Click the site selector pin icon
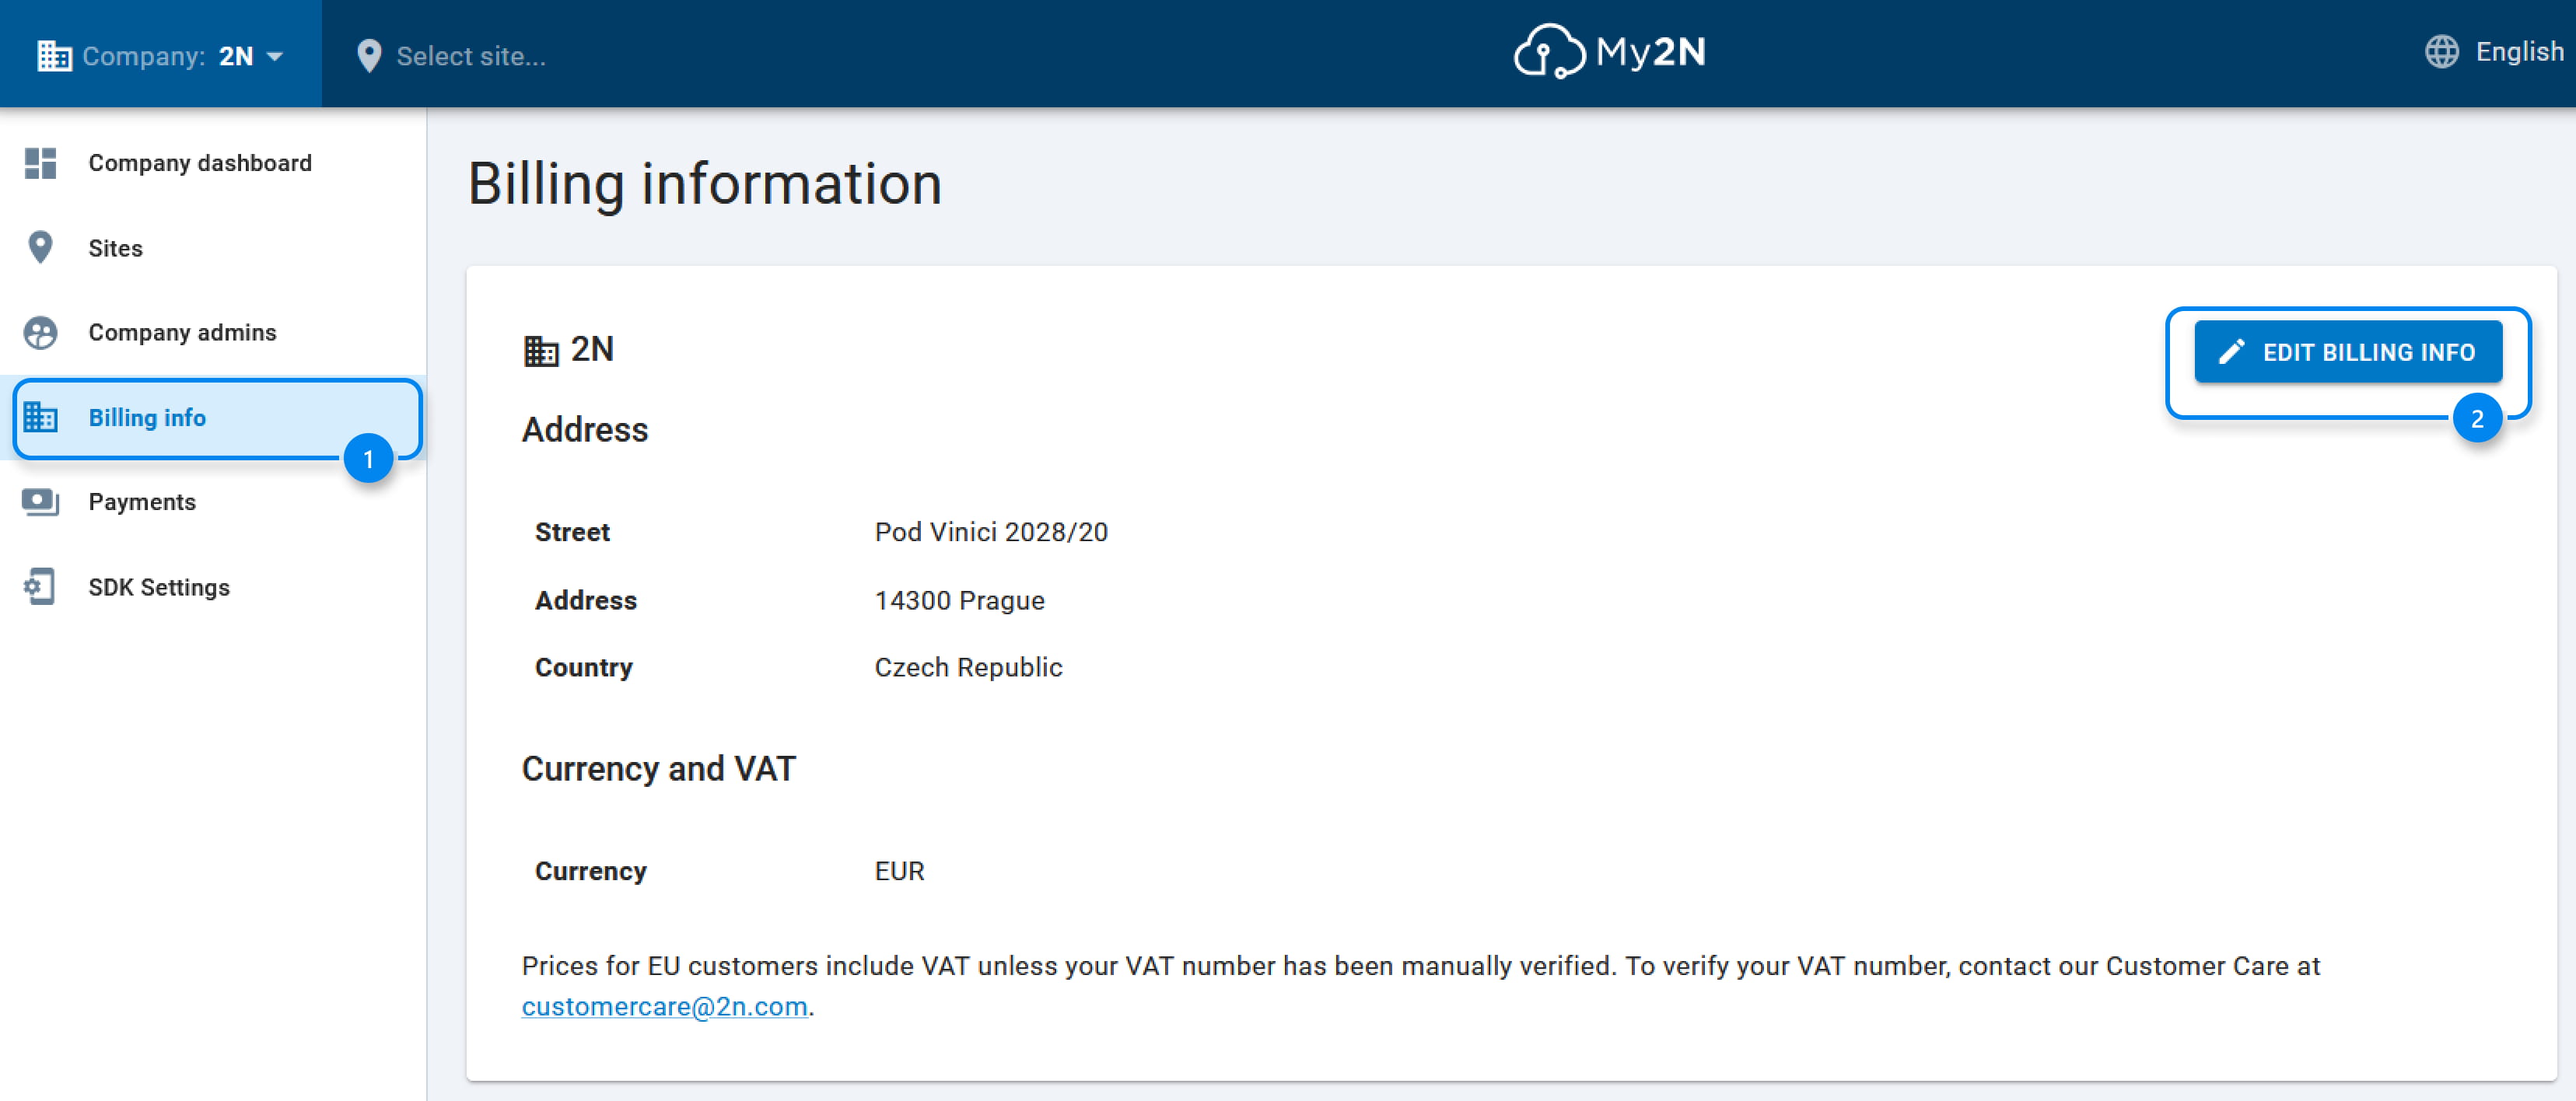The image size is (2576, 1101). click(x=369, y=56)
